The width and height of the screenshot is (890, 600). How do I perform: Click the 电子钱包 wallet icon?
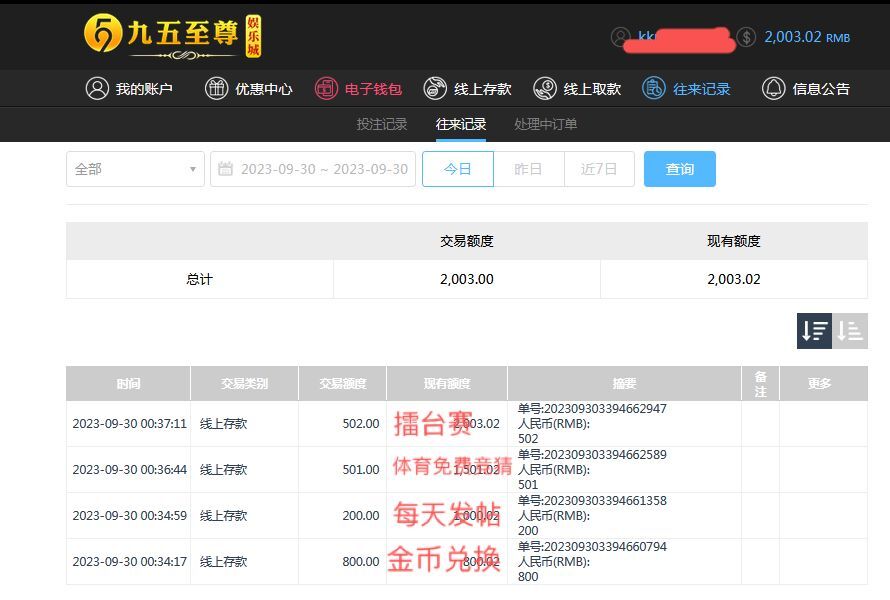point(326,89)
